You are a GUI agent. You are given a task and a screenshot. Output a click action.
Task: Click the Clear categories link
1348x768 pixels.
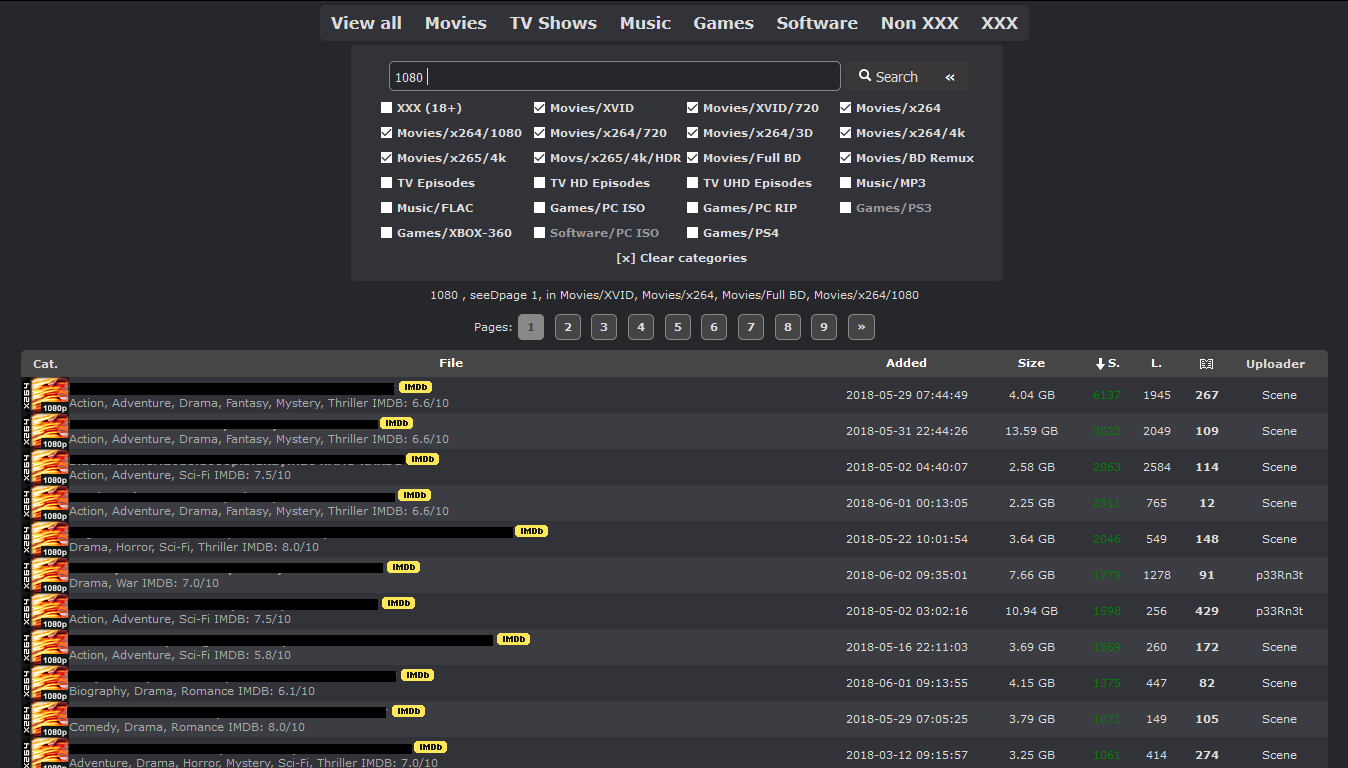(681, 258)
